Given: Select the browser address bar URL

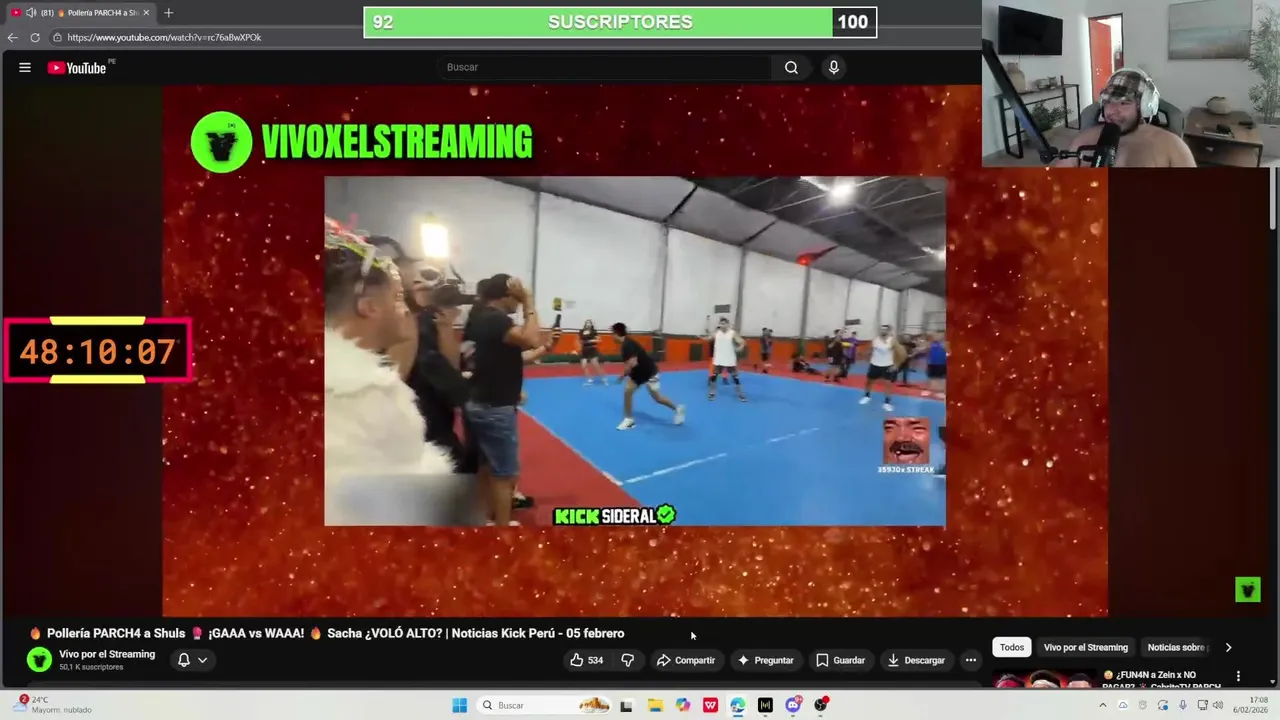Looking at the screenshot, I should coord(164,37).
